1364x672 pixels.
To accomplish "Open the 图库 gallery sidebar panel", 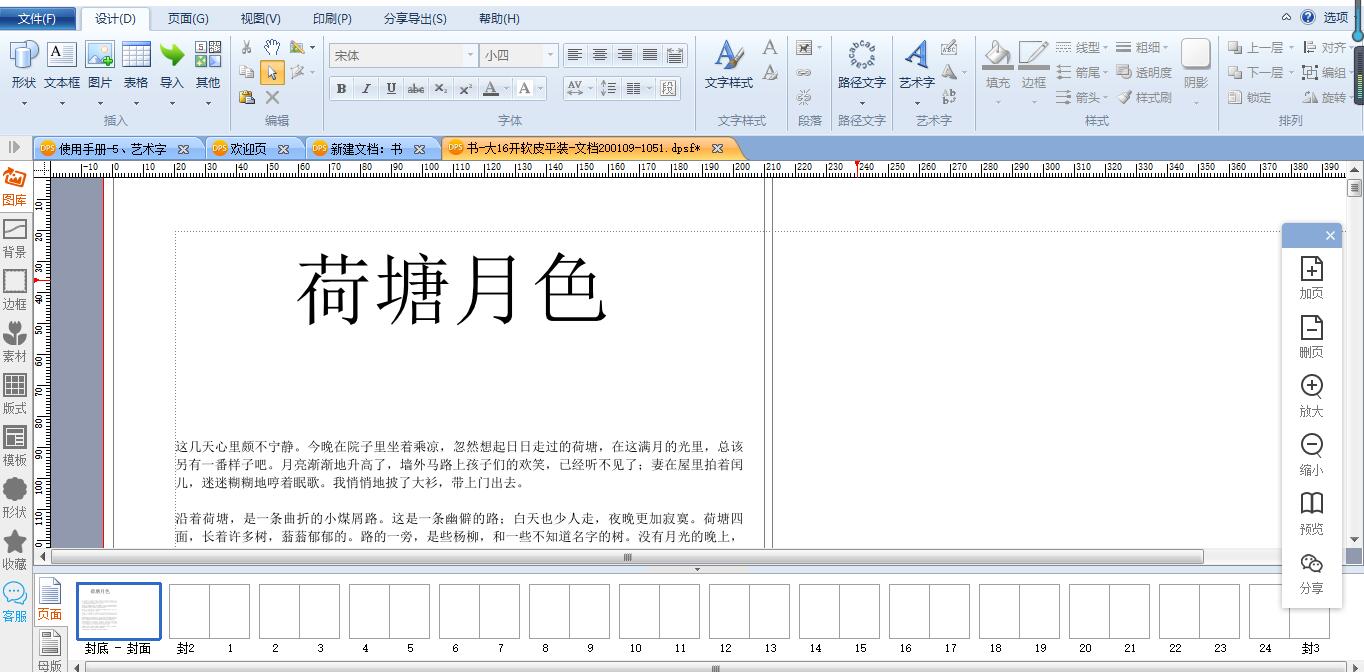I will click(15, 187).
